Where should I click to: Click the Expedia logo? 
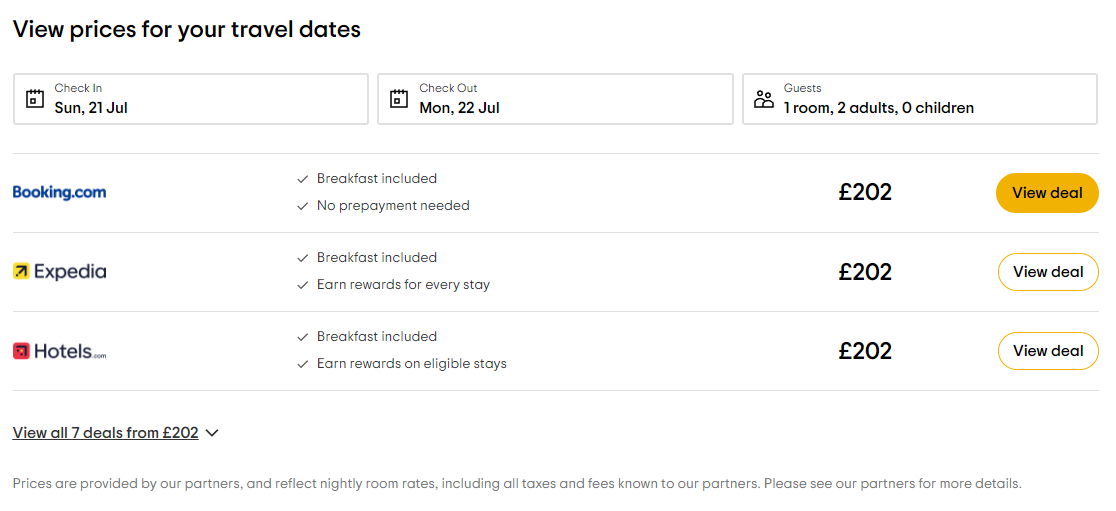click(x=59, y=271)
